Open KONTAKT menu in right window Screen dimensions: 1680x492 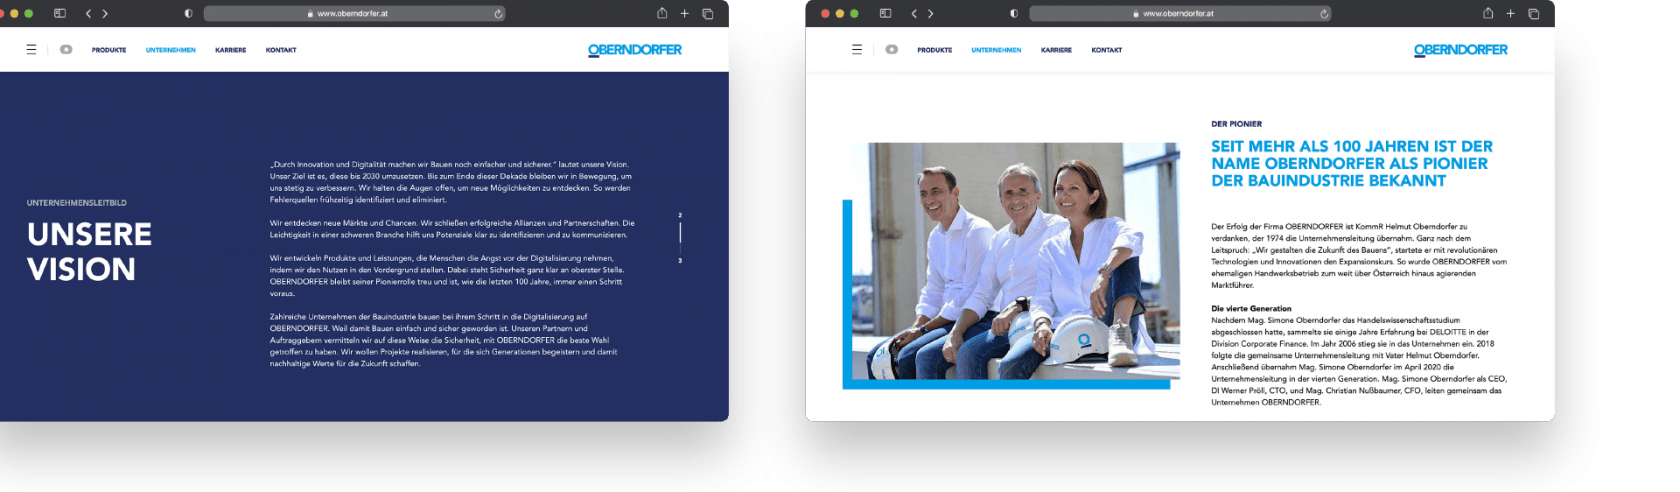click(1107, 50)
